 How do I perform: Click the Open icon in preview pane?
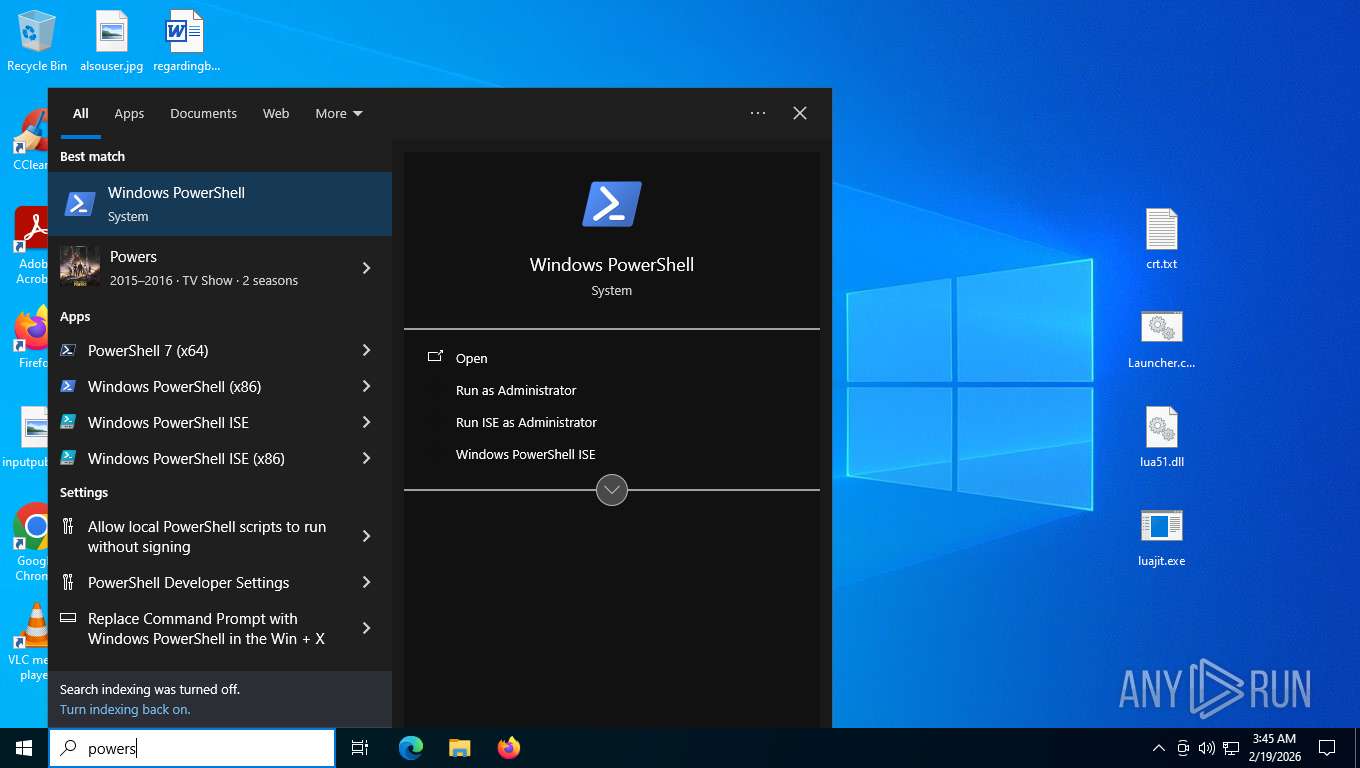[435, 357]
